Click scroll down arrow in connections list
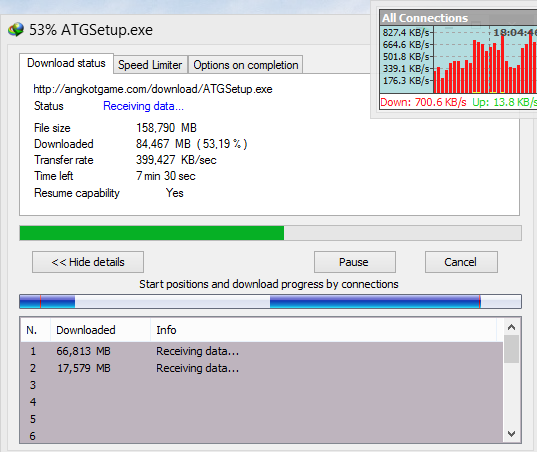This screenshot has width=537, height=452. tap(511, 434)
